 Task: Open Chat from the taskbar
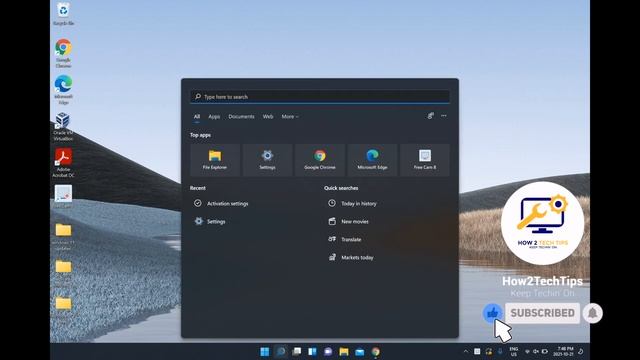(328, 351)
